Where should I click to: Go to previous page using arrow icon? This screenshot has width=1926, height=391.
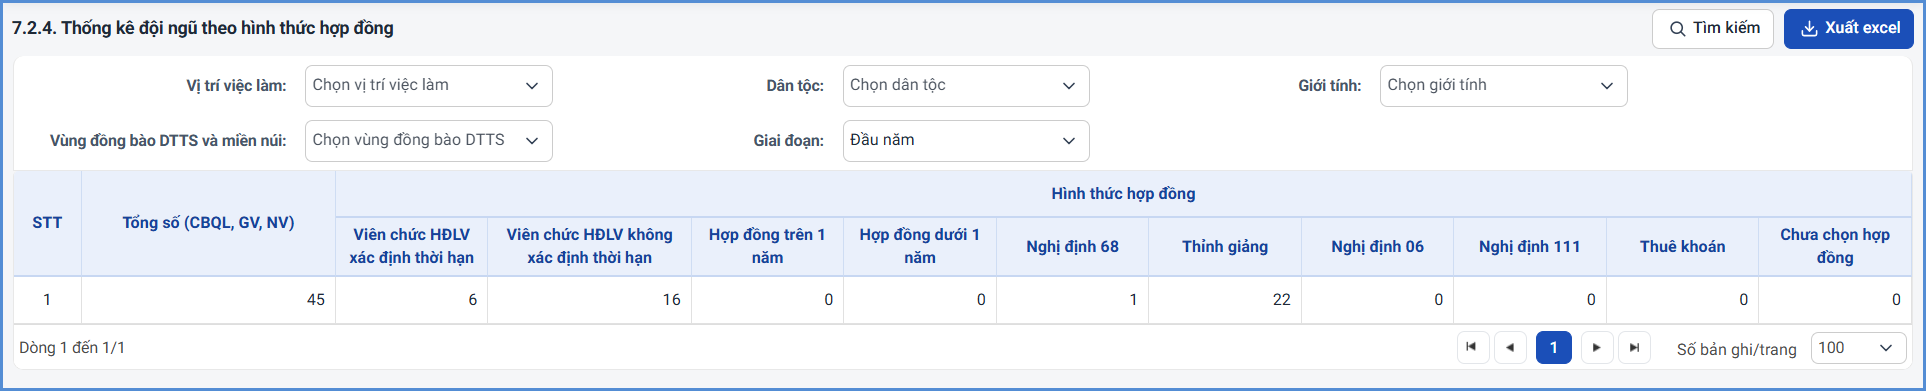pyautogui.click(x=1510, y=348)
